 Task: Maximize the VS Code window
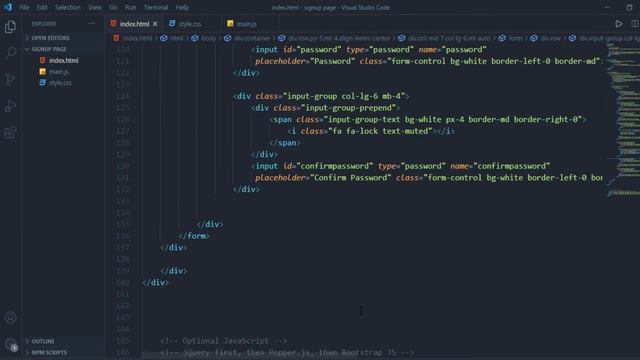(629, 7)
